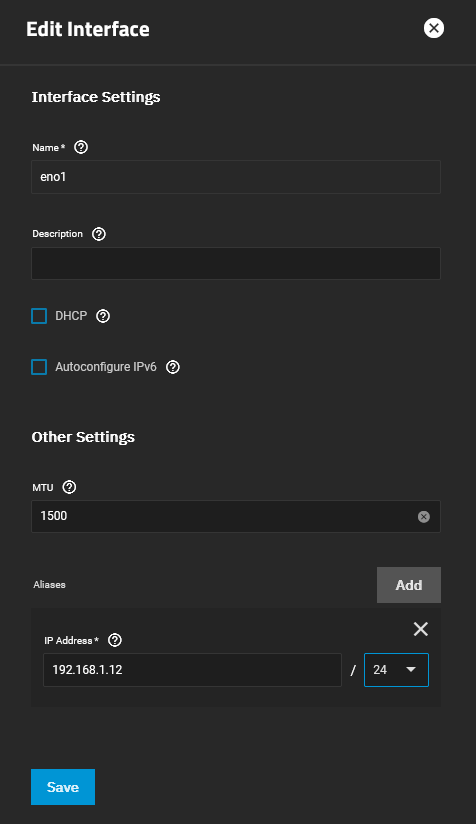Enable the DHCP checkbox
Screen dimensions: 476x824
pyautogui.click(x=39, y=316)
